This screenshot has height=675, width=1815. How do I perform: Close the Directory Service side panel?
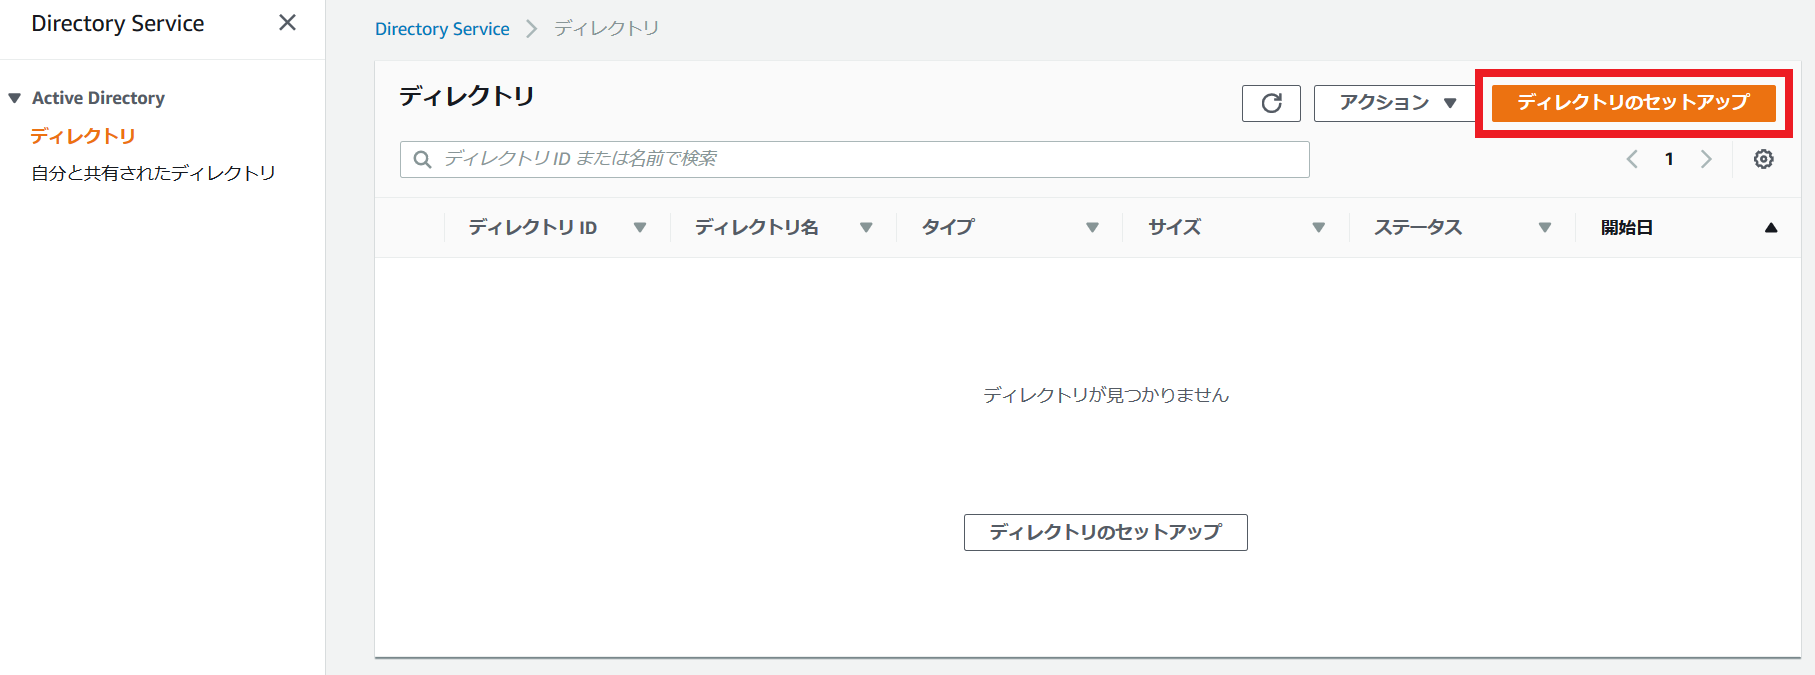287,22
